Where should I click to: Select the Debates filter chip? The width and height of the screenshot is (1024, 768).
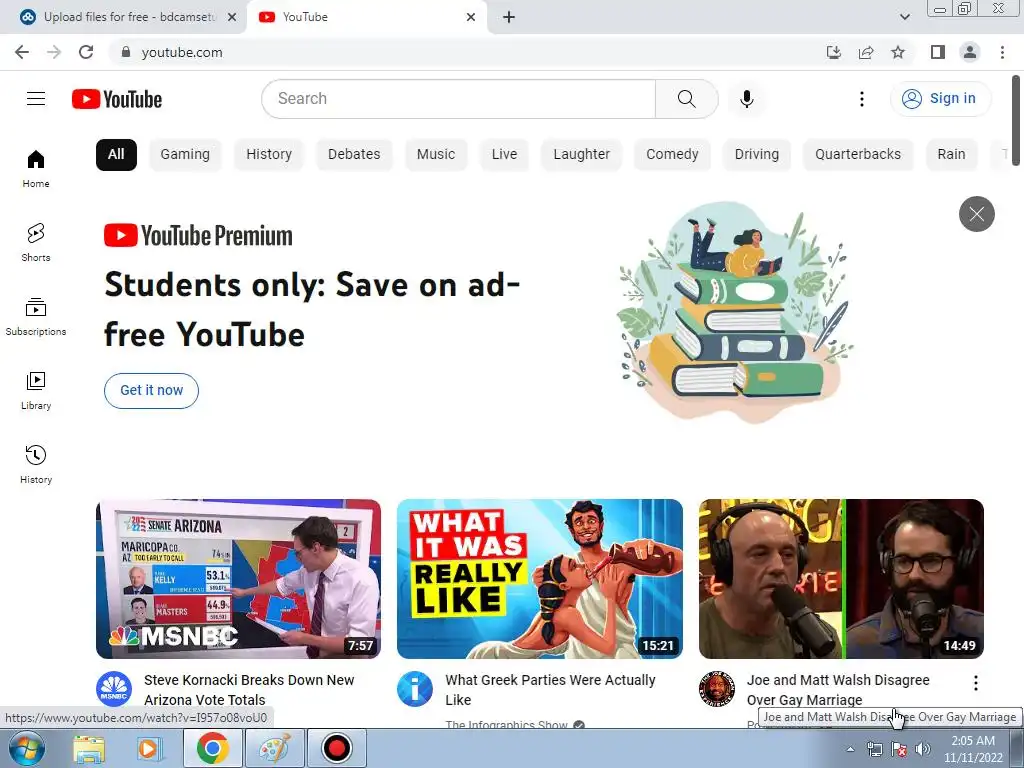[x=354, y=155]
